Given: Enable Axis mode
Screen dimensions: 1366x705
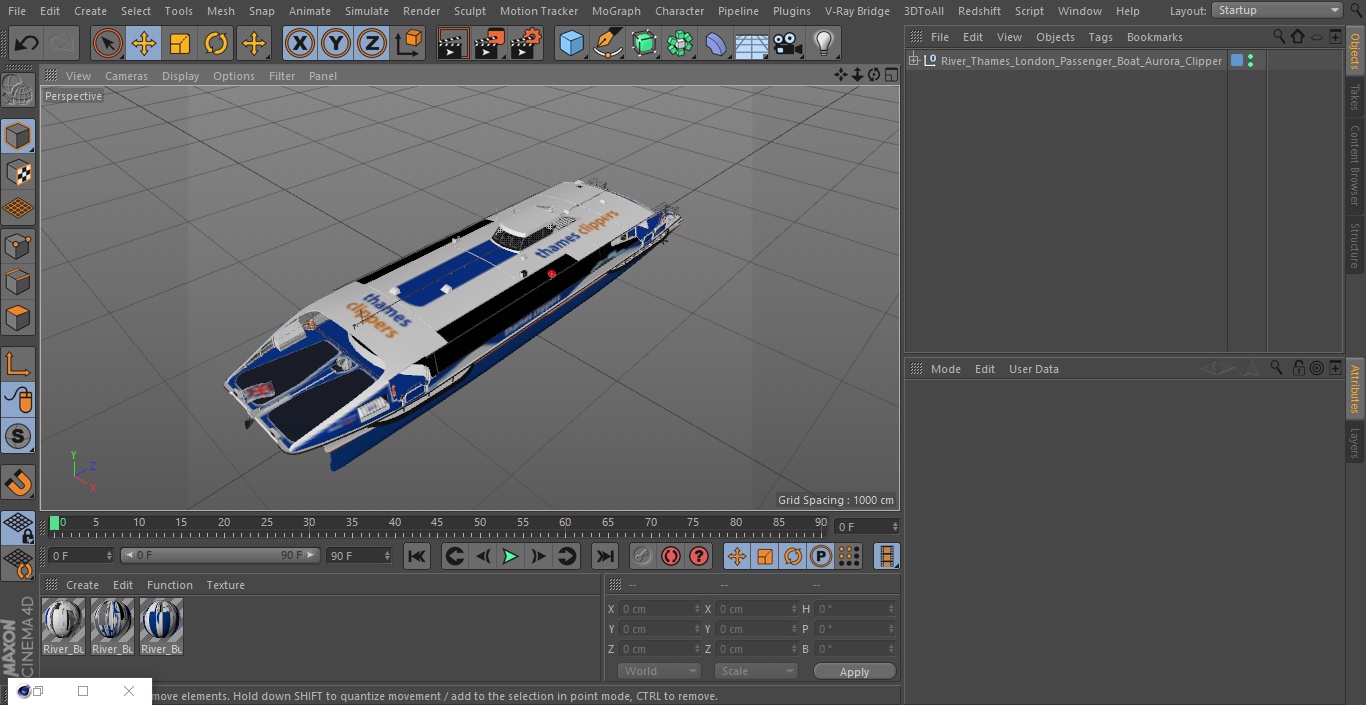Looking at the screenshot, I should (18, 363).
